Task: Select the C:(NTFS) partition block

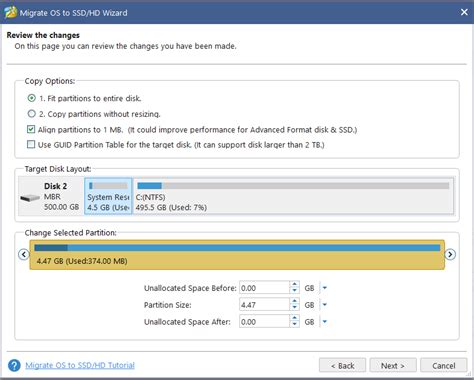Action: point(293,196)
